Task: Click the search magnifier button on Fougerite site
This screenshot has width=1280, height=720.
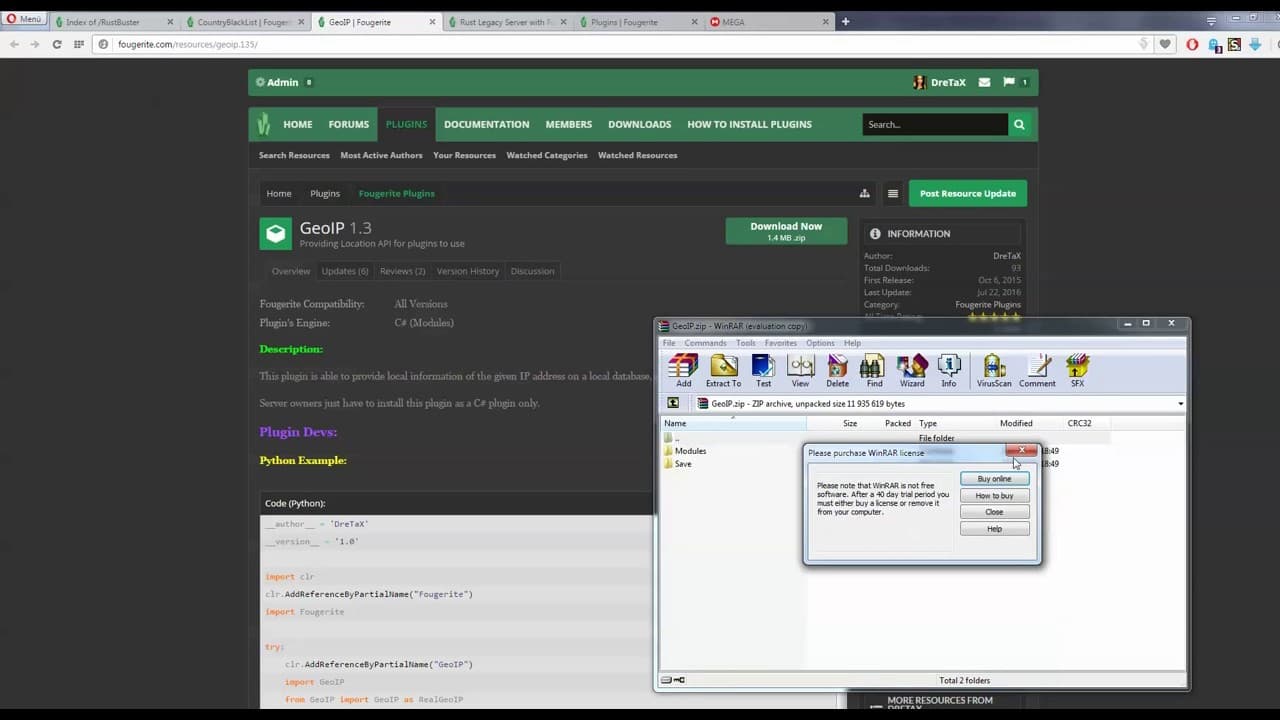Action: (1019, 124)
